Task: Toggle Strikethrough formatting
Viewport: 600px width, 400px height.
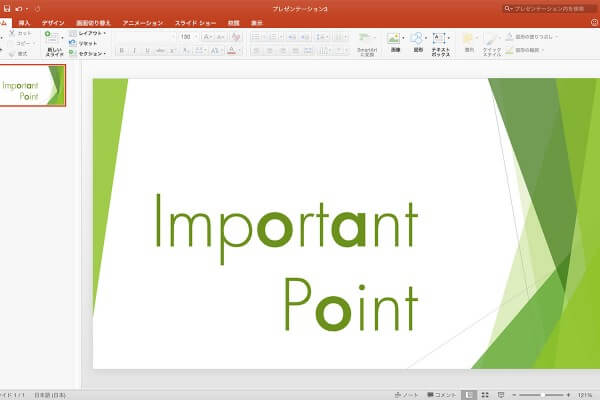Action: (x=160, y=51)
